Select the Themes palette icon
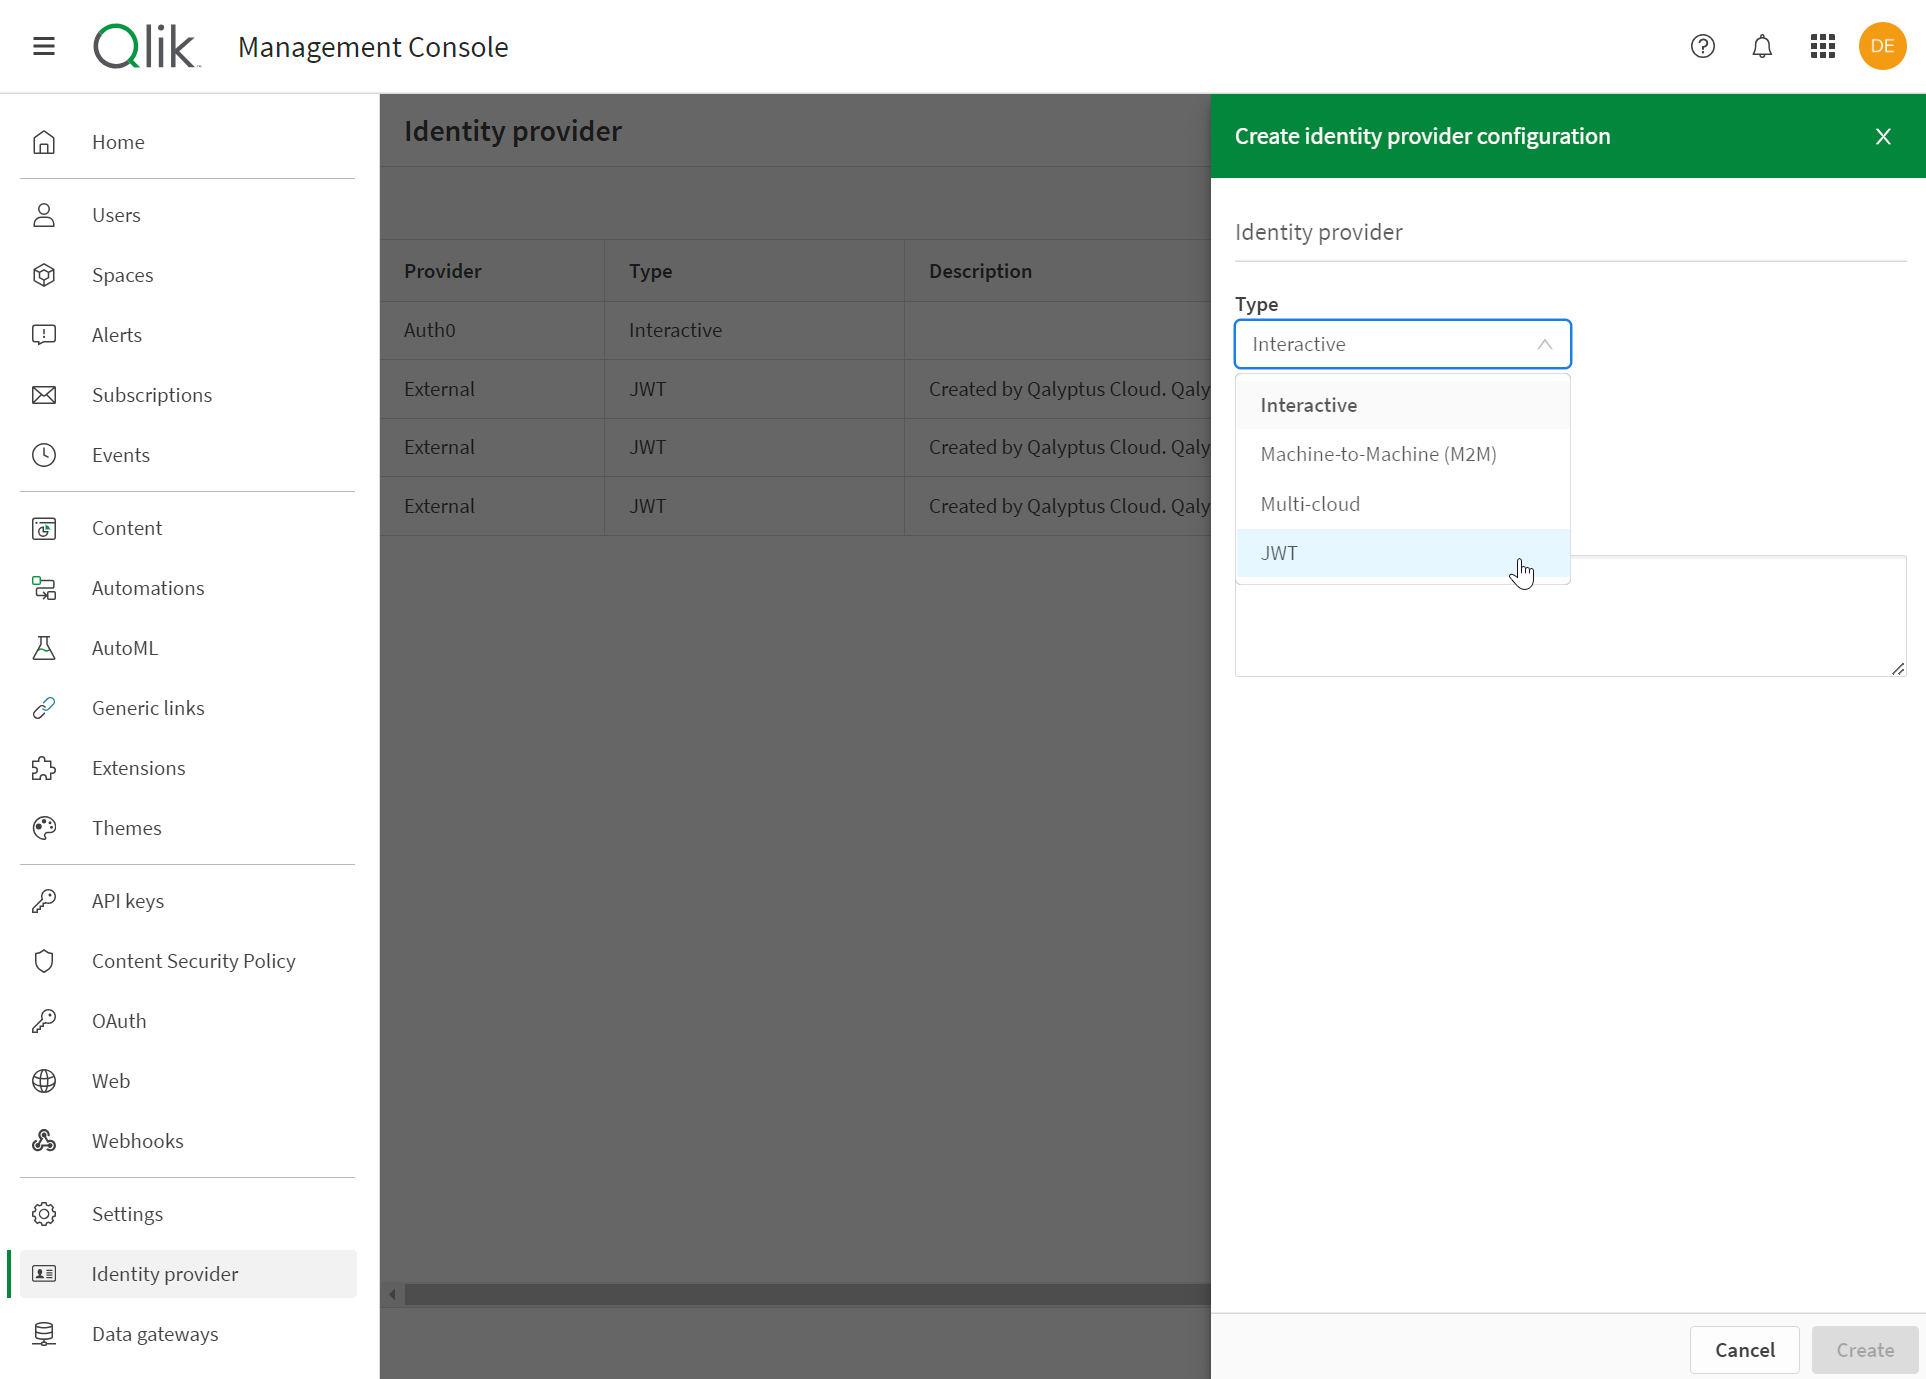The image size is (1926, 1379). coord(44,827)
